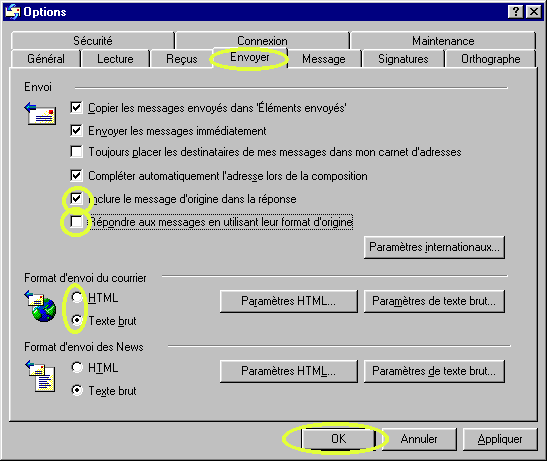Switch to the Sécurité tab
This screenshot has width=547, height=461.
click(x=93, y=40)
